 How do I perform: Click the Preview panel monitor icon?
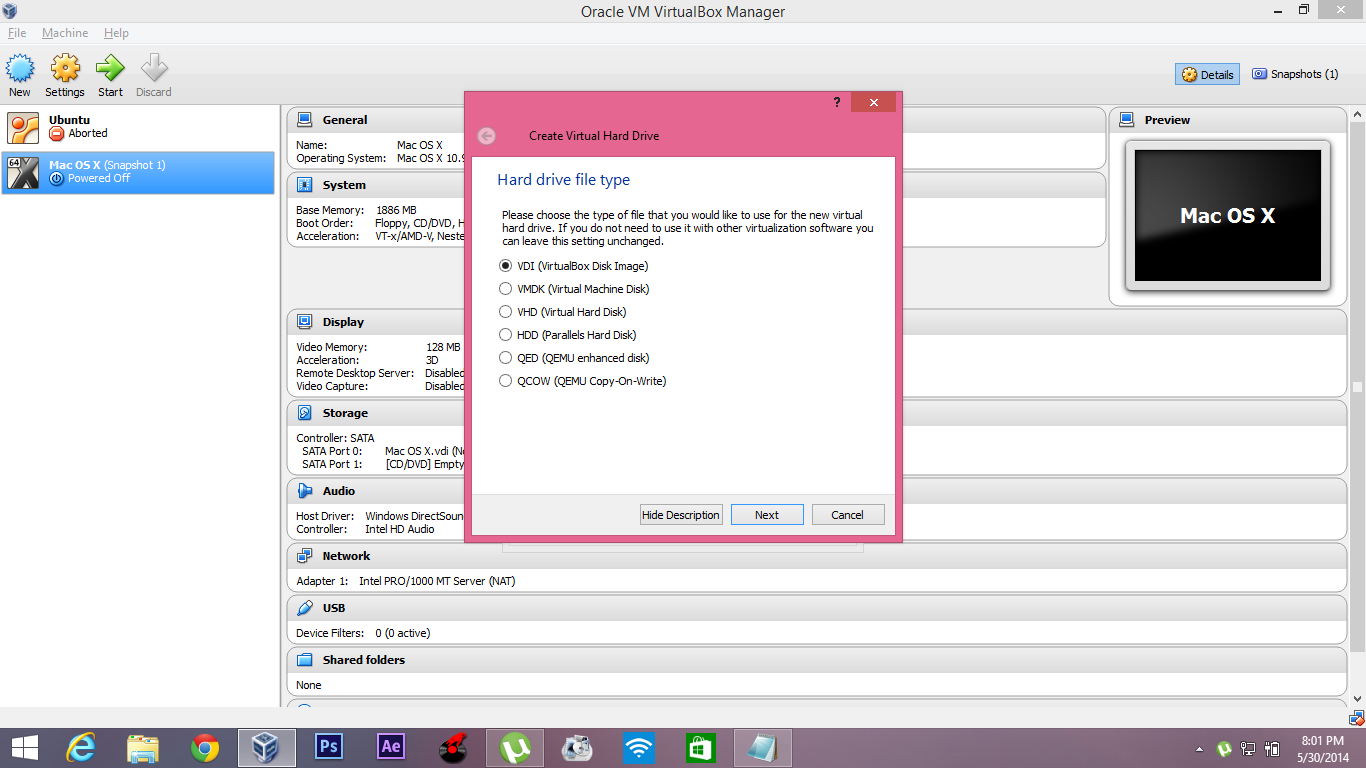(x=1127, y=120)
